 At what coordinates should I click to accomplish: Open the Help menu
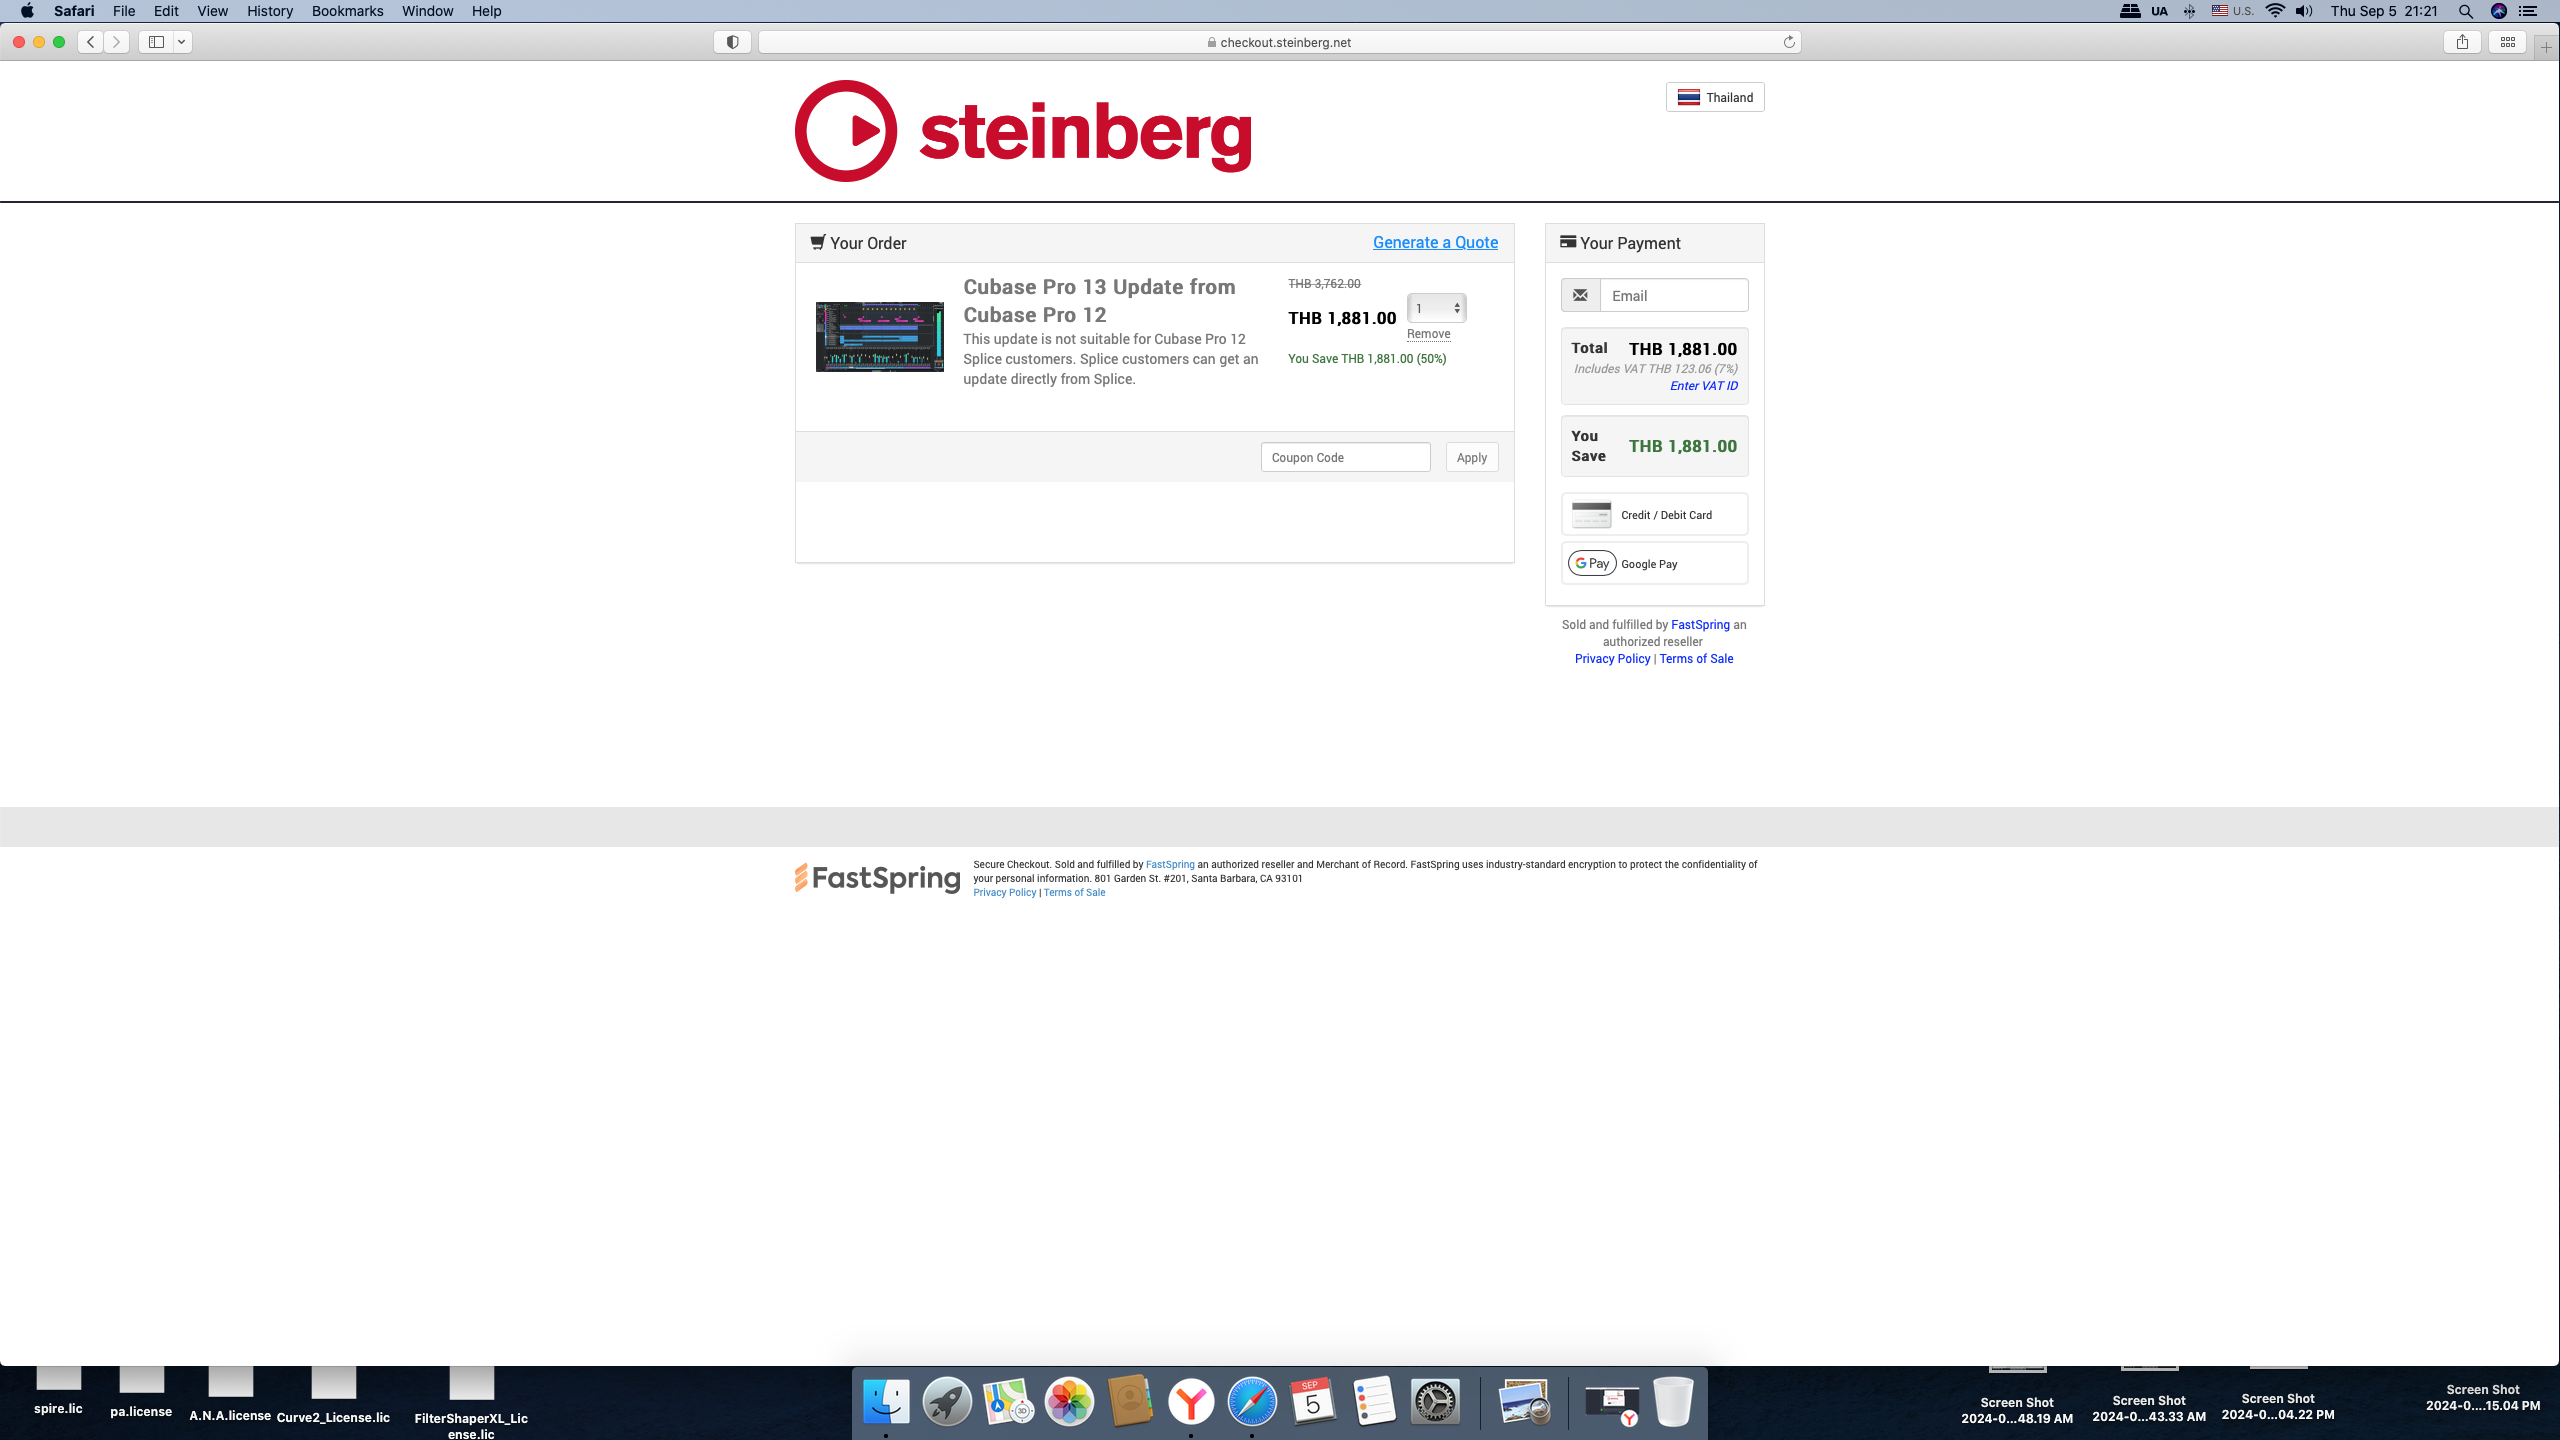(x=486, y=11)
